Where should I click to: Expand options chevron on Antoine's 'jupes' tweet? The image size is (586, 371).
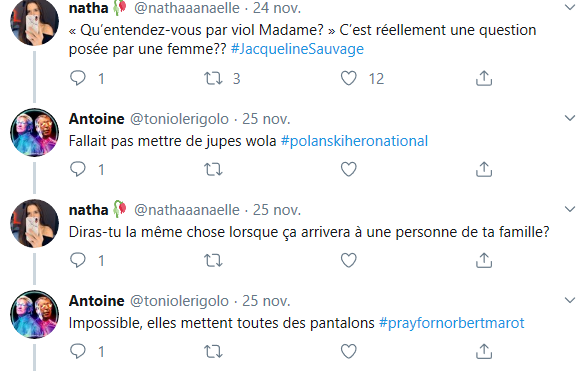[x=570, y=118]
